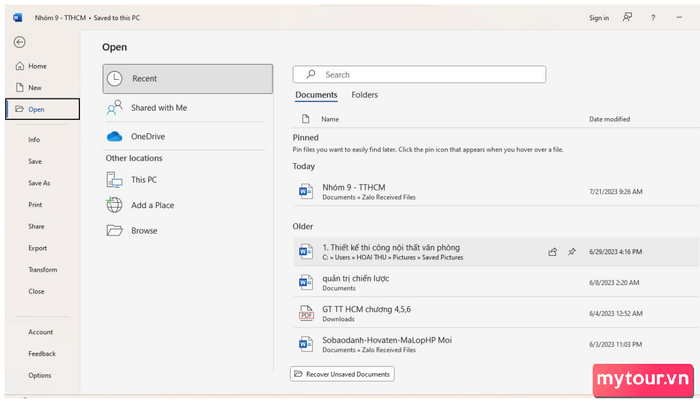Click the Search input field

coord(419,74)
